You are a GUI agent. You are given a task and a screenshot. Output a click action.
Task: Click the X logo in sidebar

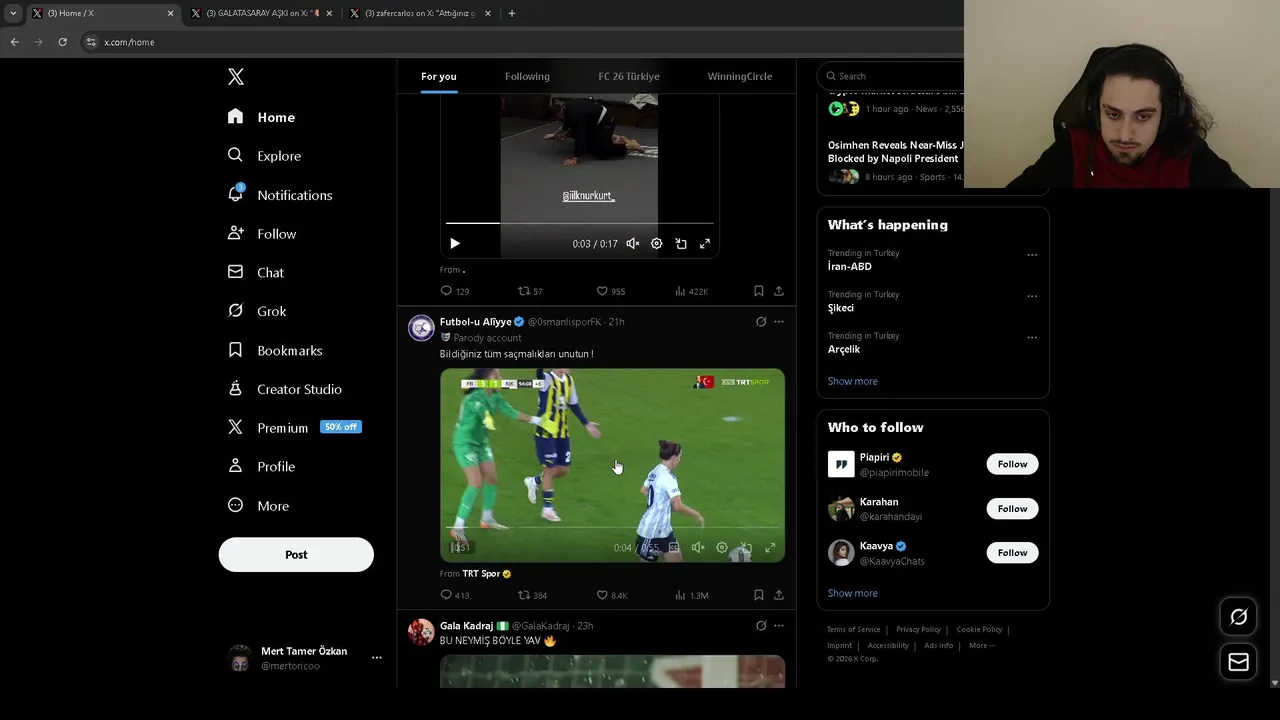click(x=236, y=77)
